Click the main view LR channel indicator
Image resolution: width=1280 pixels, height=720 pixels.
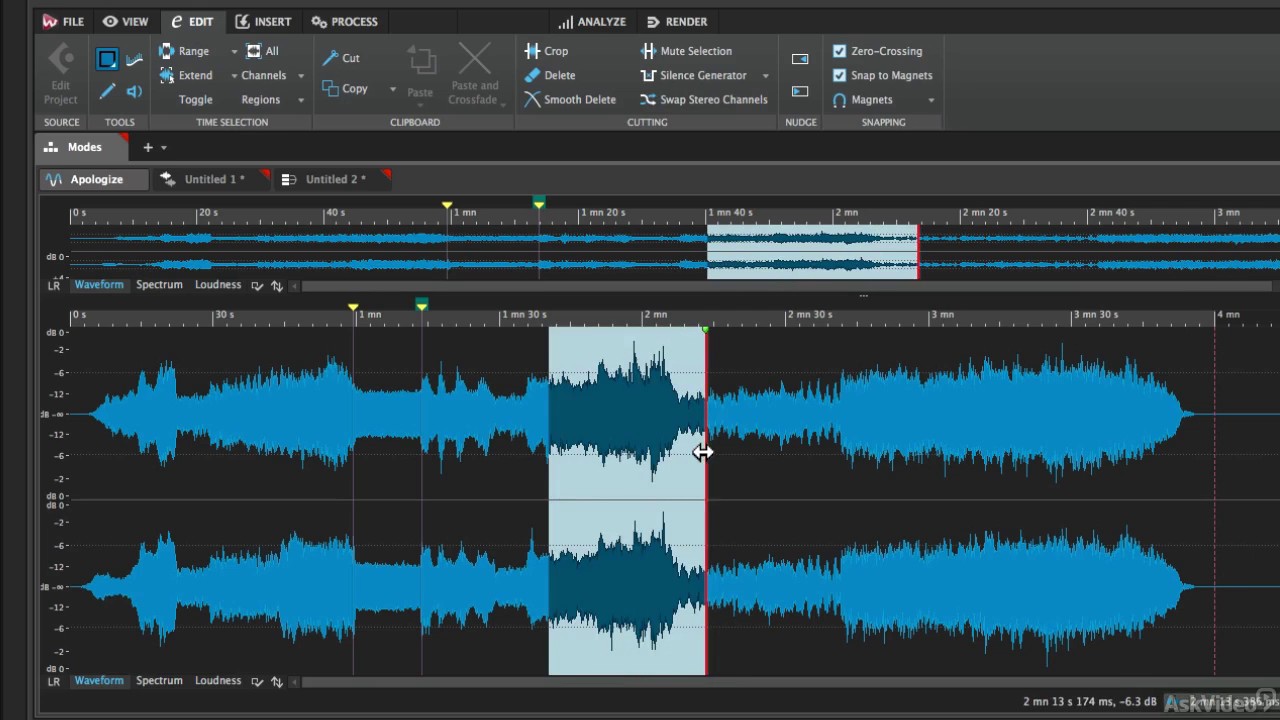pos(54,681)
